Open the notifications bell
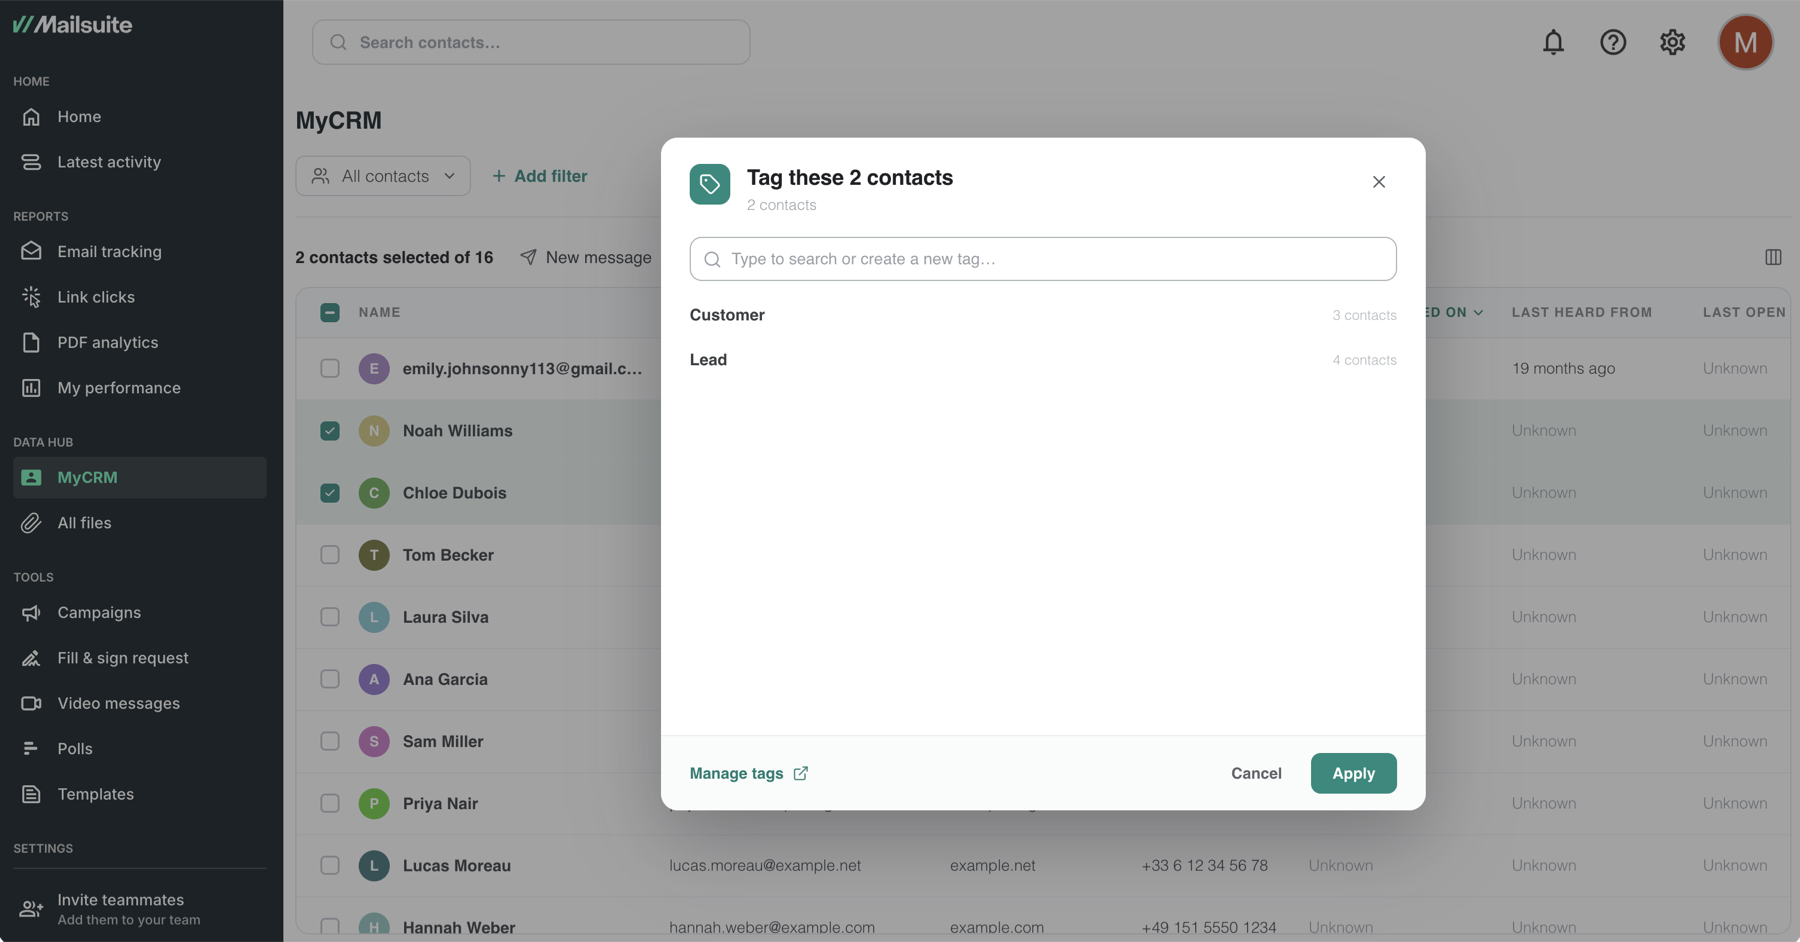 (x=1553, y=42)
